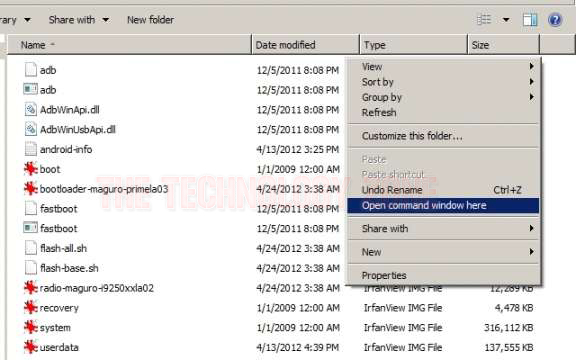Click the IrfanView icon beside system

tap(31, 327)
